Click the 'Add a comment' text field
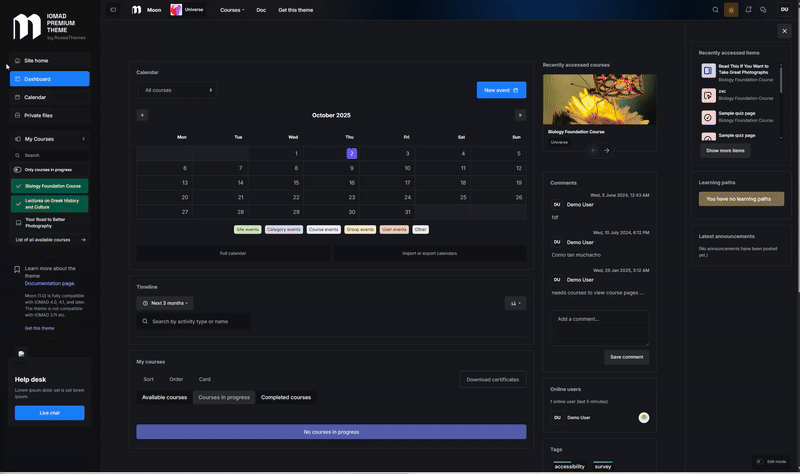 pyautogui.click(x=599, y=328)
